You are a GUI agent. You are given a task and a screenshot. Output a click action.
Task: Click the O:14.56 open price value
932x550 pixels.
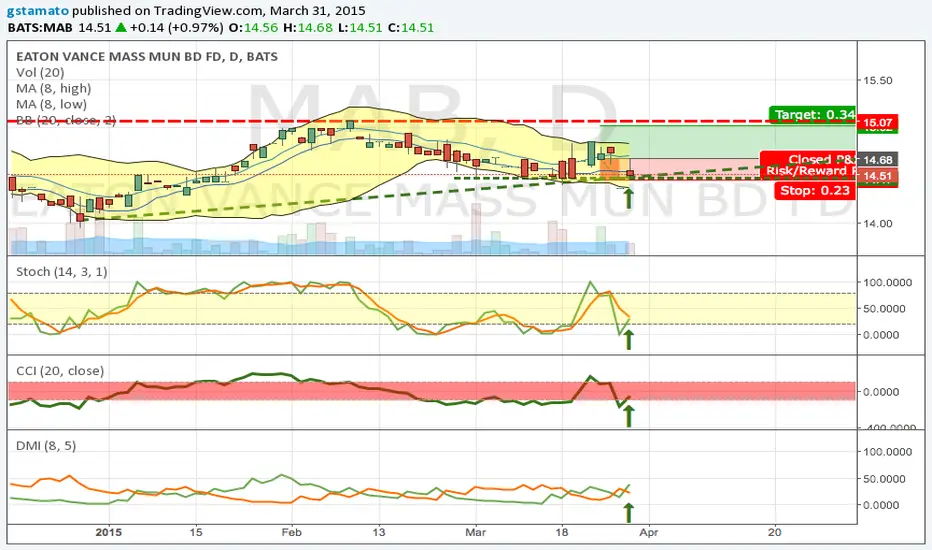pos(253,27)
